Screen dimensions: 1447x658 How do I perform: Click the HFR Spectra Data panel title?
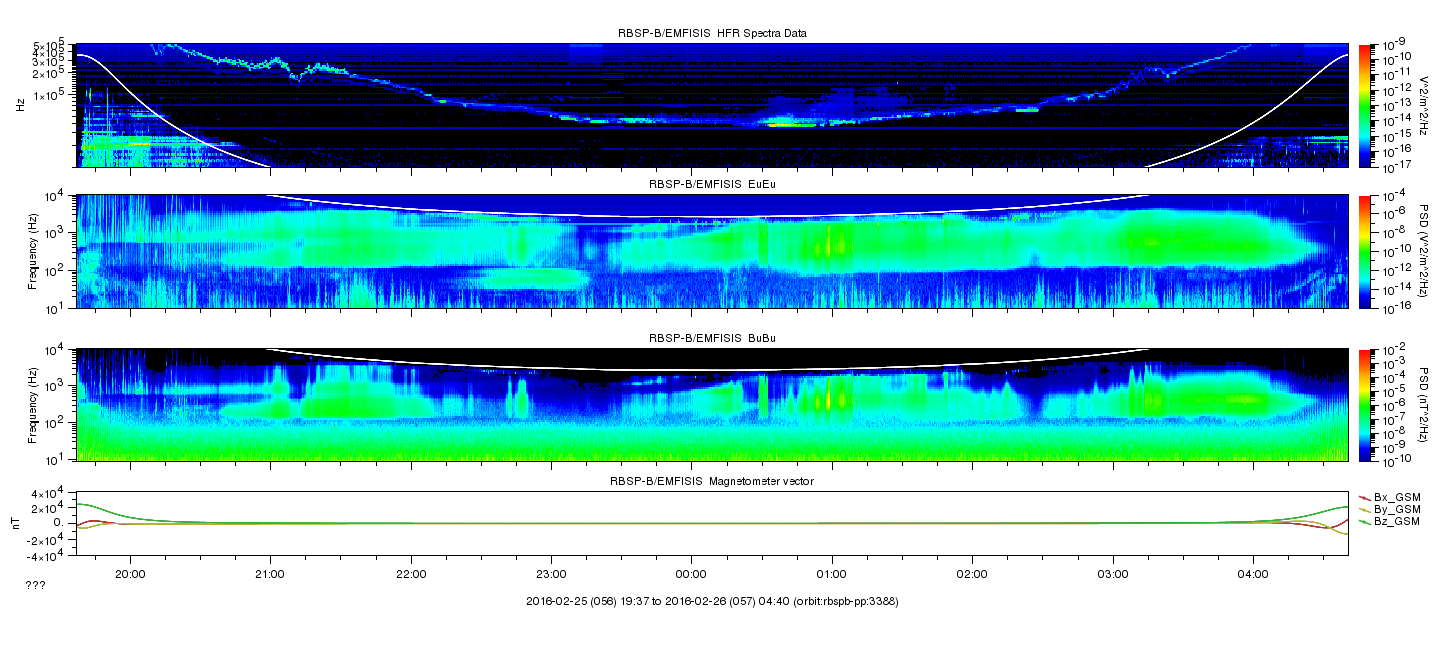pos(712,33)
